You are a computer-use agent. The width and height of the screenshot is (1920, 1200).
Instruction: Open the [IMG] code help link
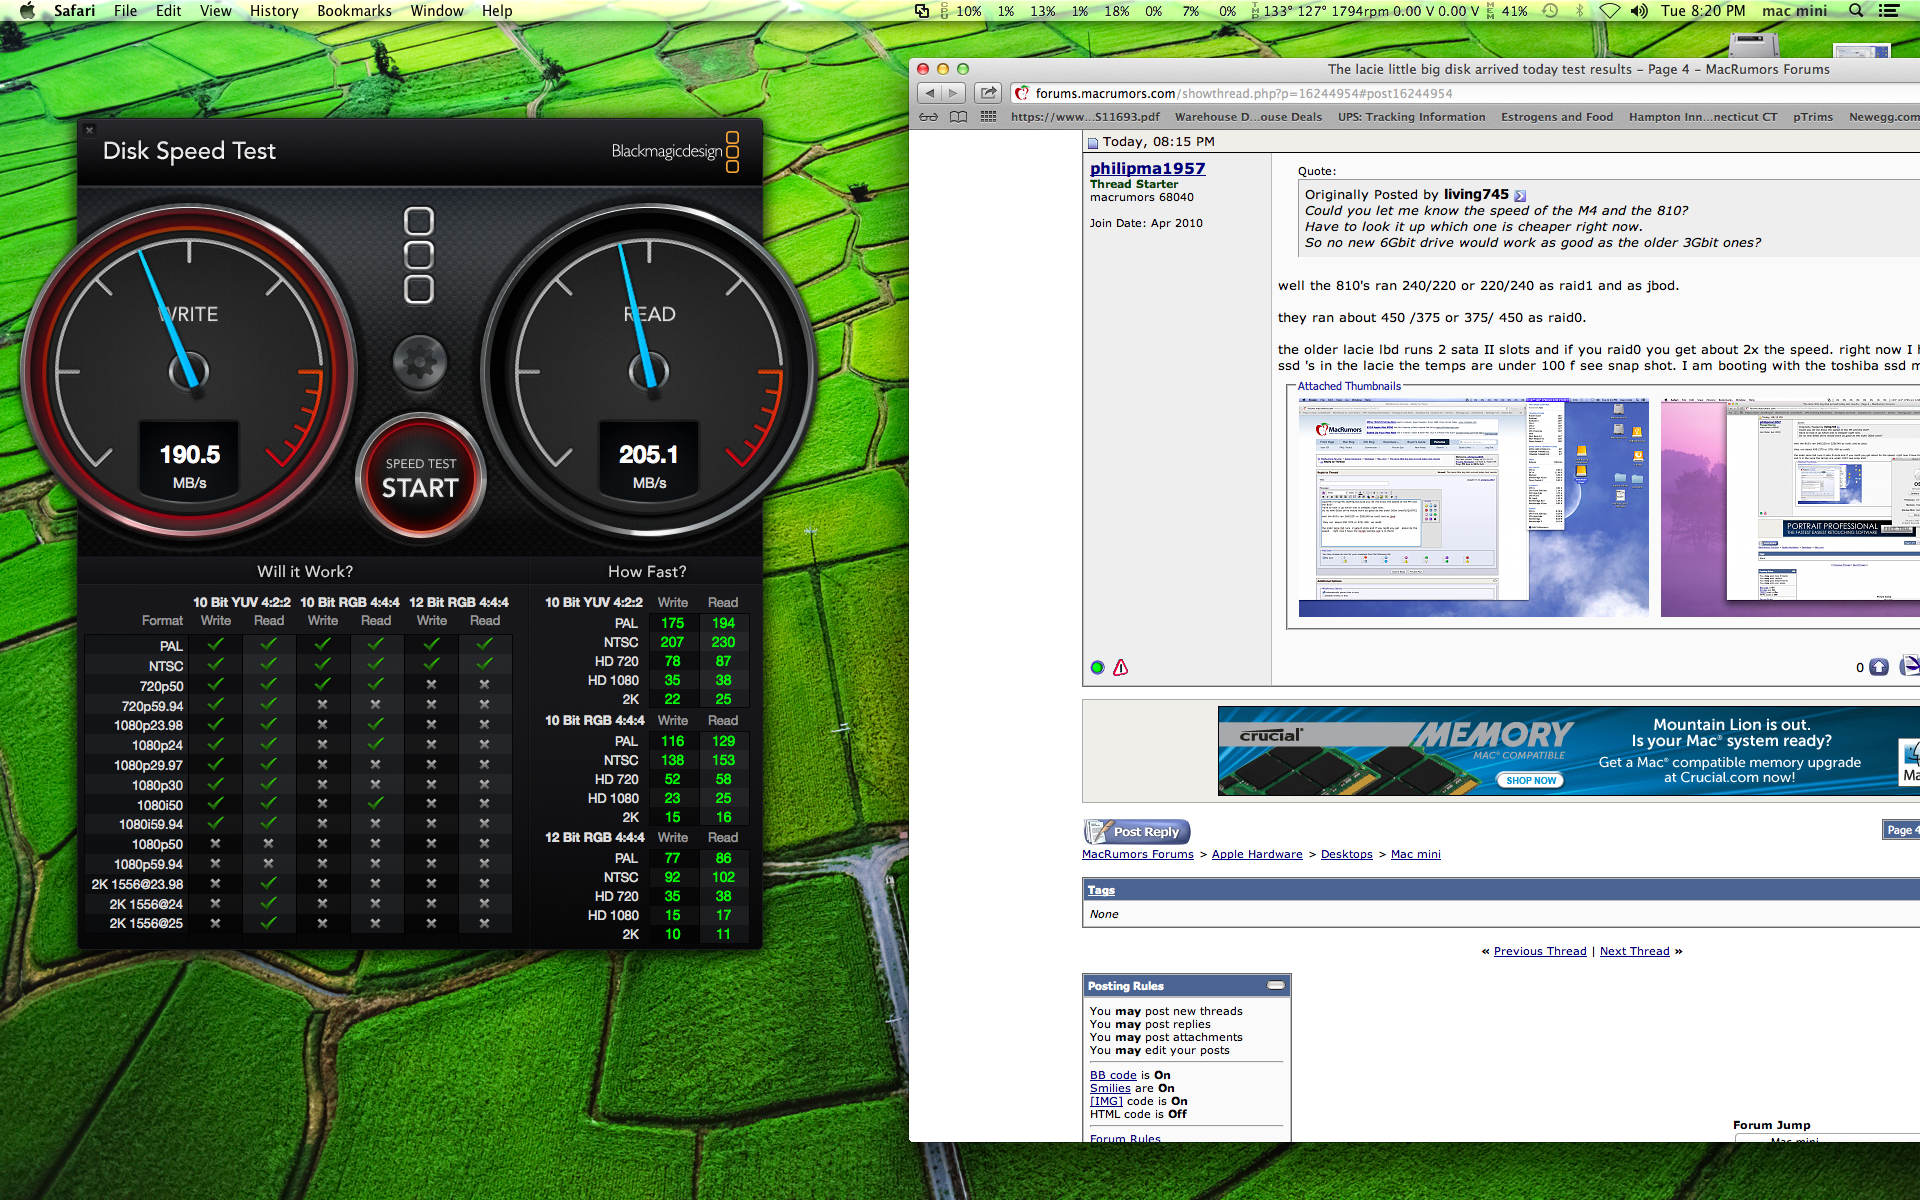[x=1106, y=1101]
